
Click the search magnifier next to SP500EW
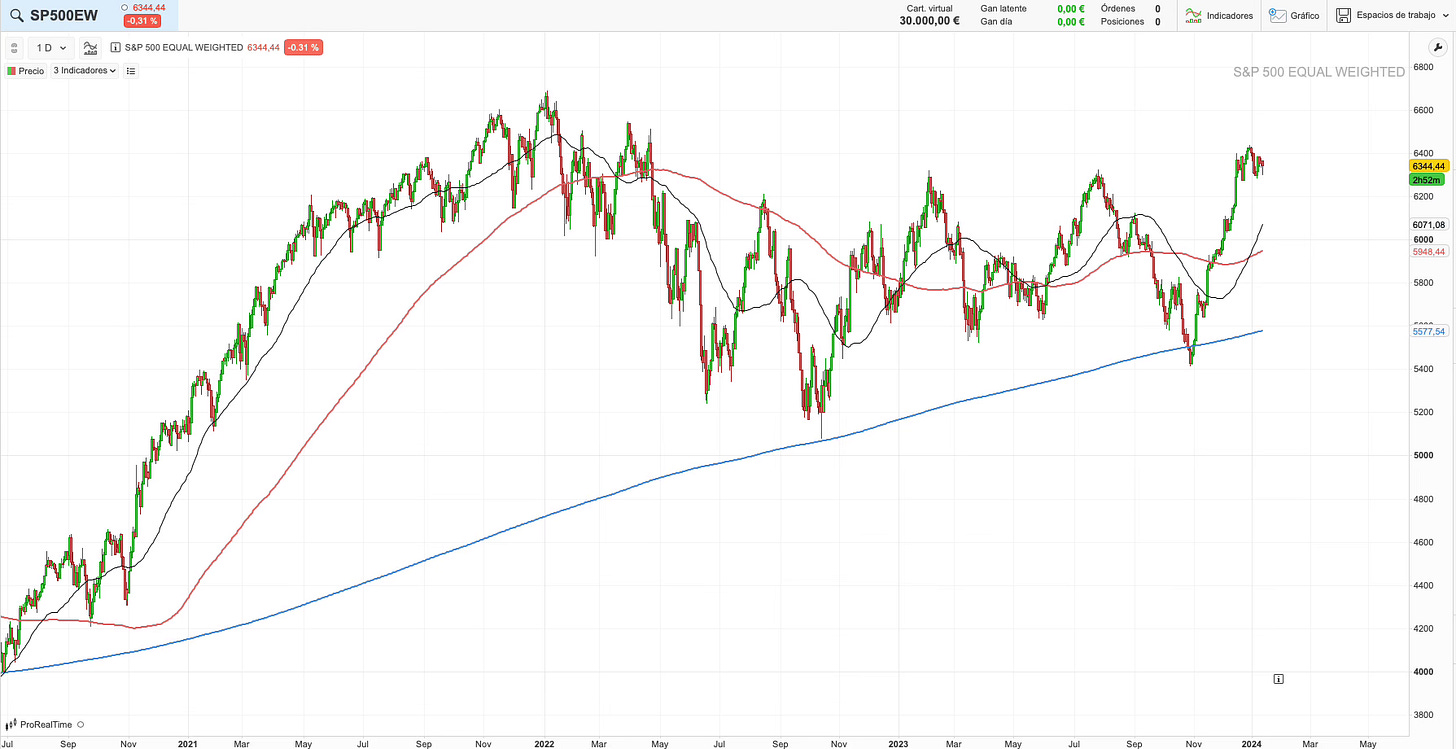(15, 15)
